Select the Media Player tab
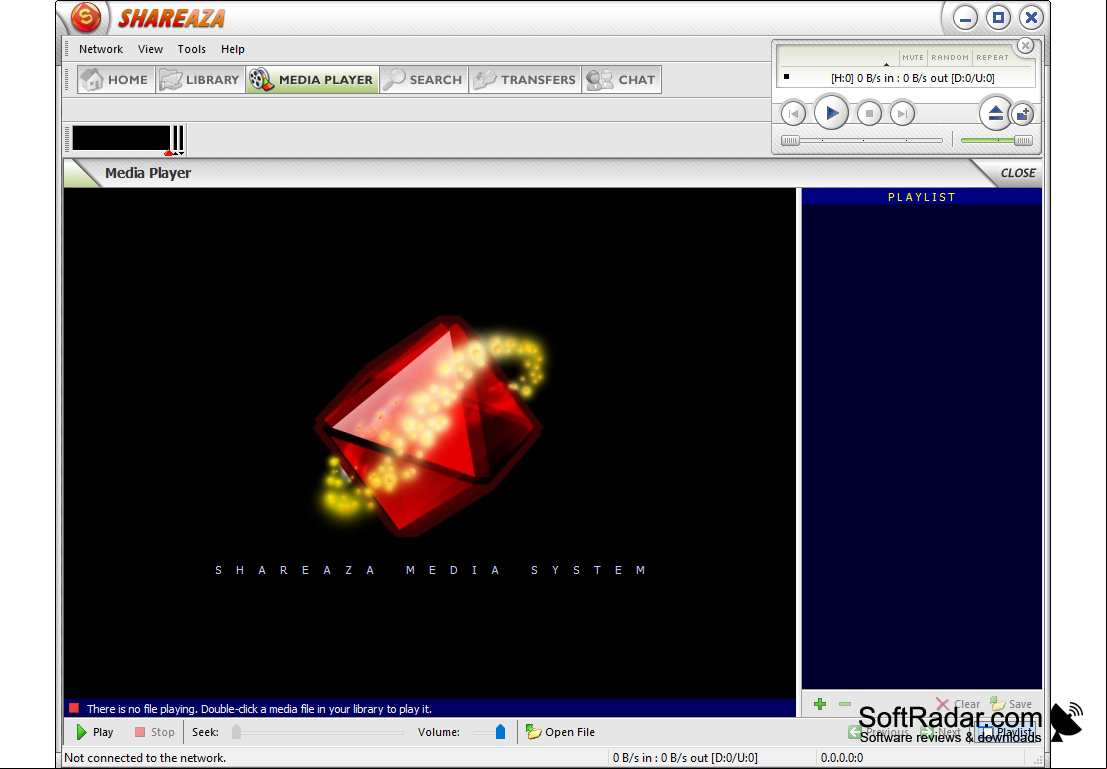The image size is (1107, 769). [x=312, y=80]
